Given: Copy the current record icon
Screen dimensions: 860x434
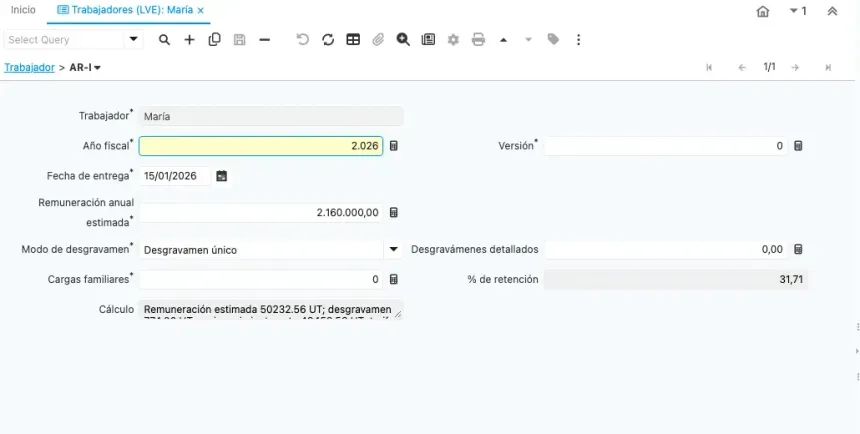Looking at the screenshot, I should coord(214,40).
